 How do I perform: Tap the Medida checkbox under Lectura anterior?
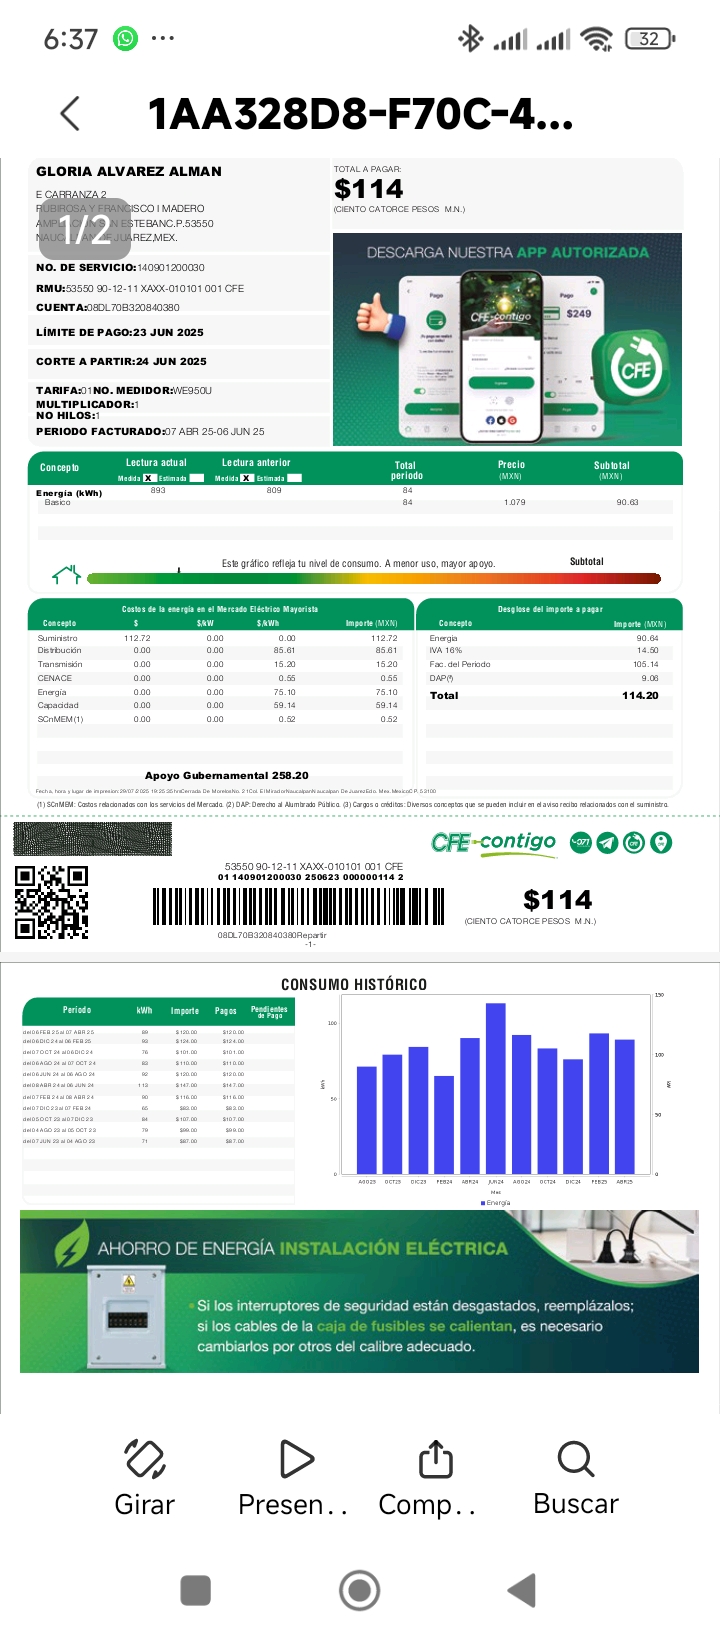247,478
